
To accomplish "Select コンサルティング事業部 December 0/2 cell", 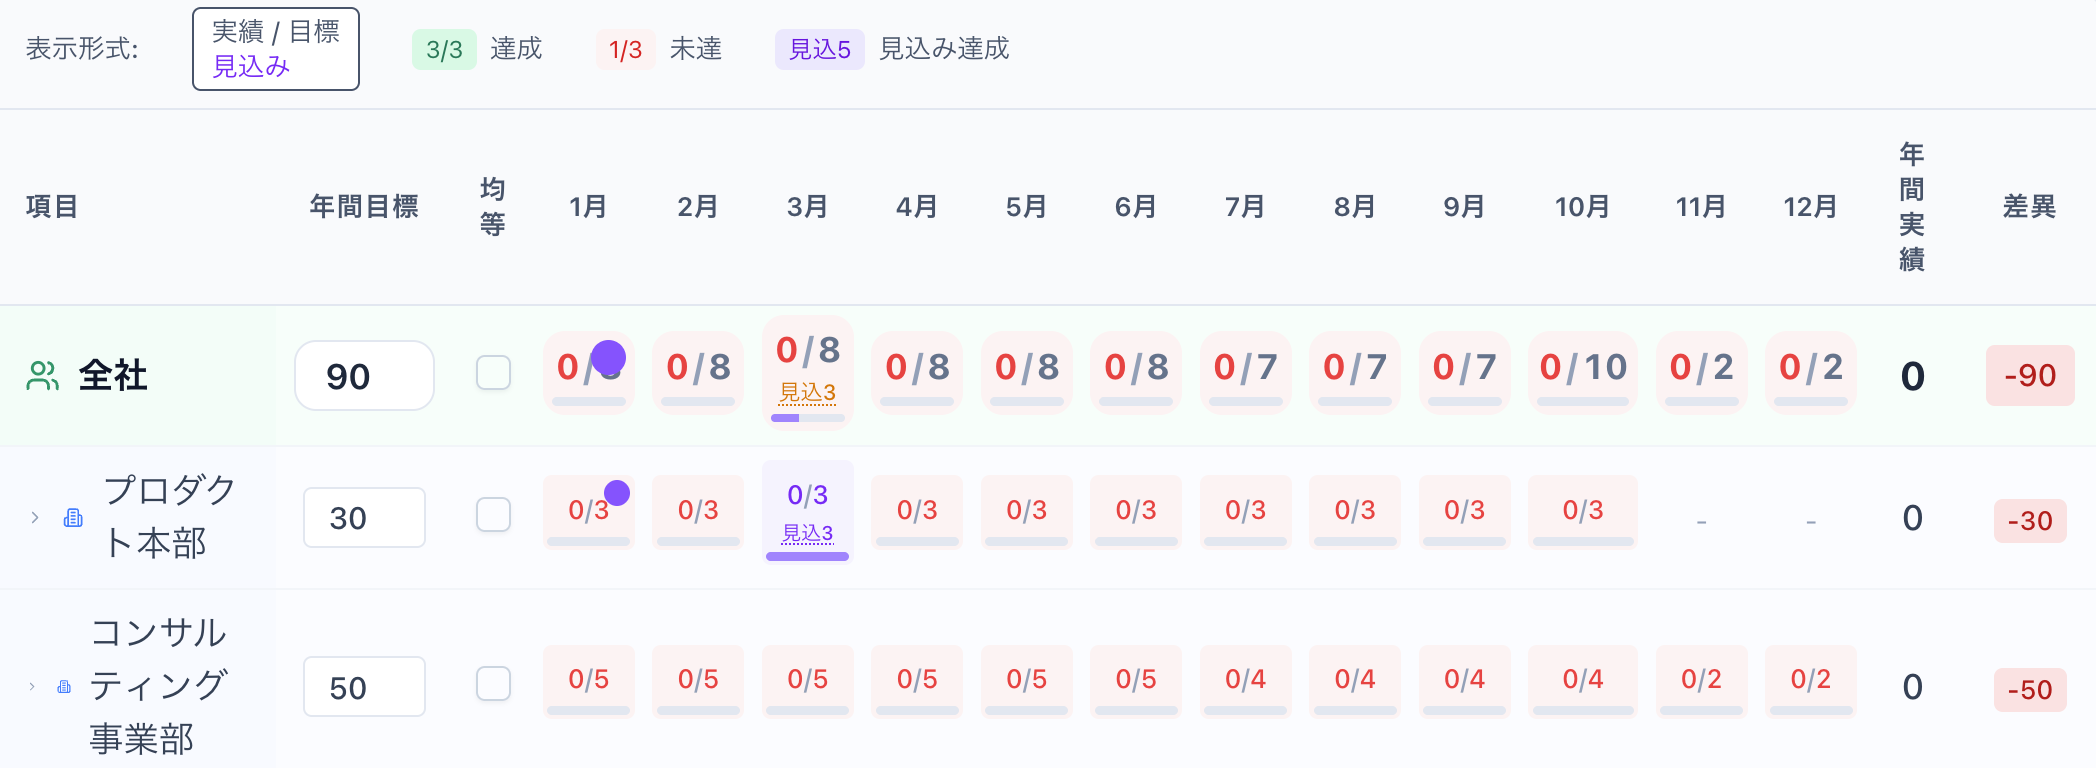I will [x=1810, y=680].
